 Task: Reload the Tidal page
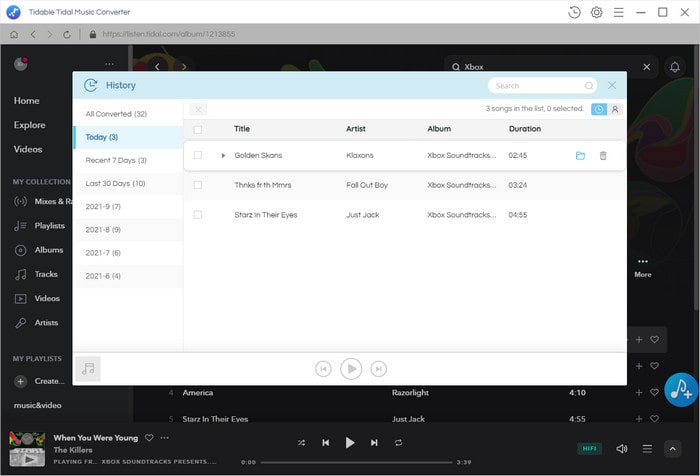(67, 34)
